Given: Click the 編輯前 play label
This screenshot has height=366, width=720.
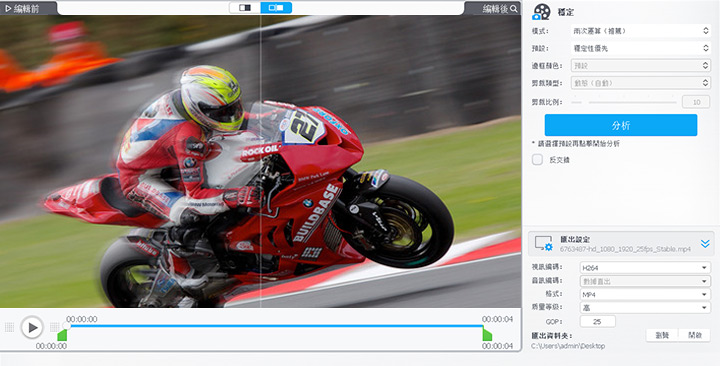Looking at the screenshot, I should click(22, 8).
